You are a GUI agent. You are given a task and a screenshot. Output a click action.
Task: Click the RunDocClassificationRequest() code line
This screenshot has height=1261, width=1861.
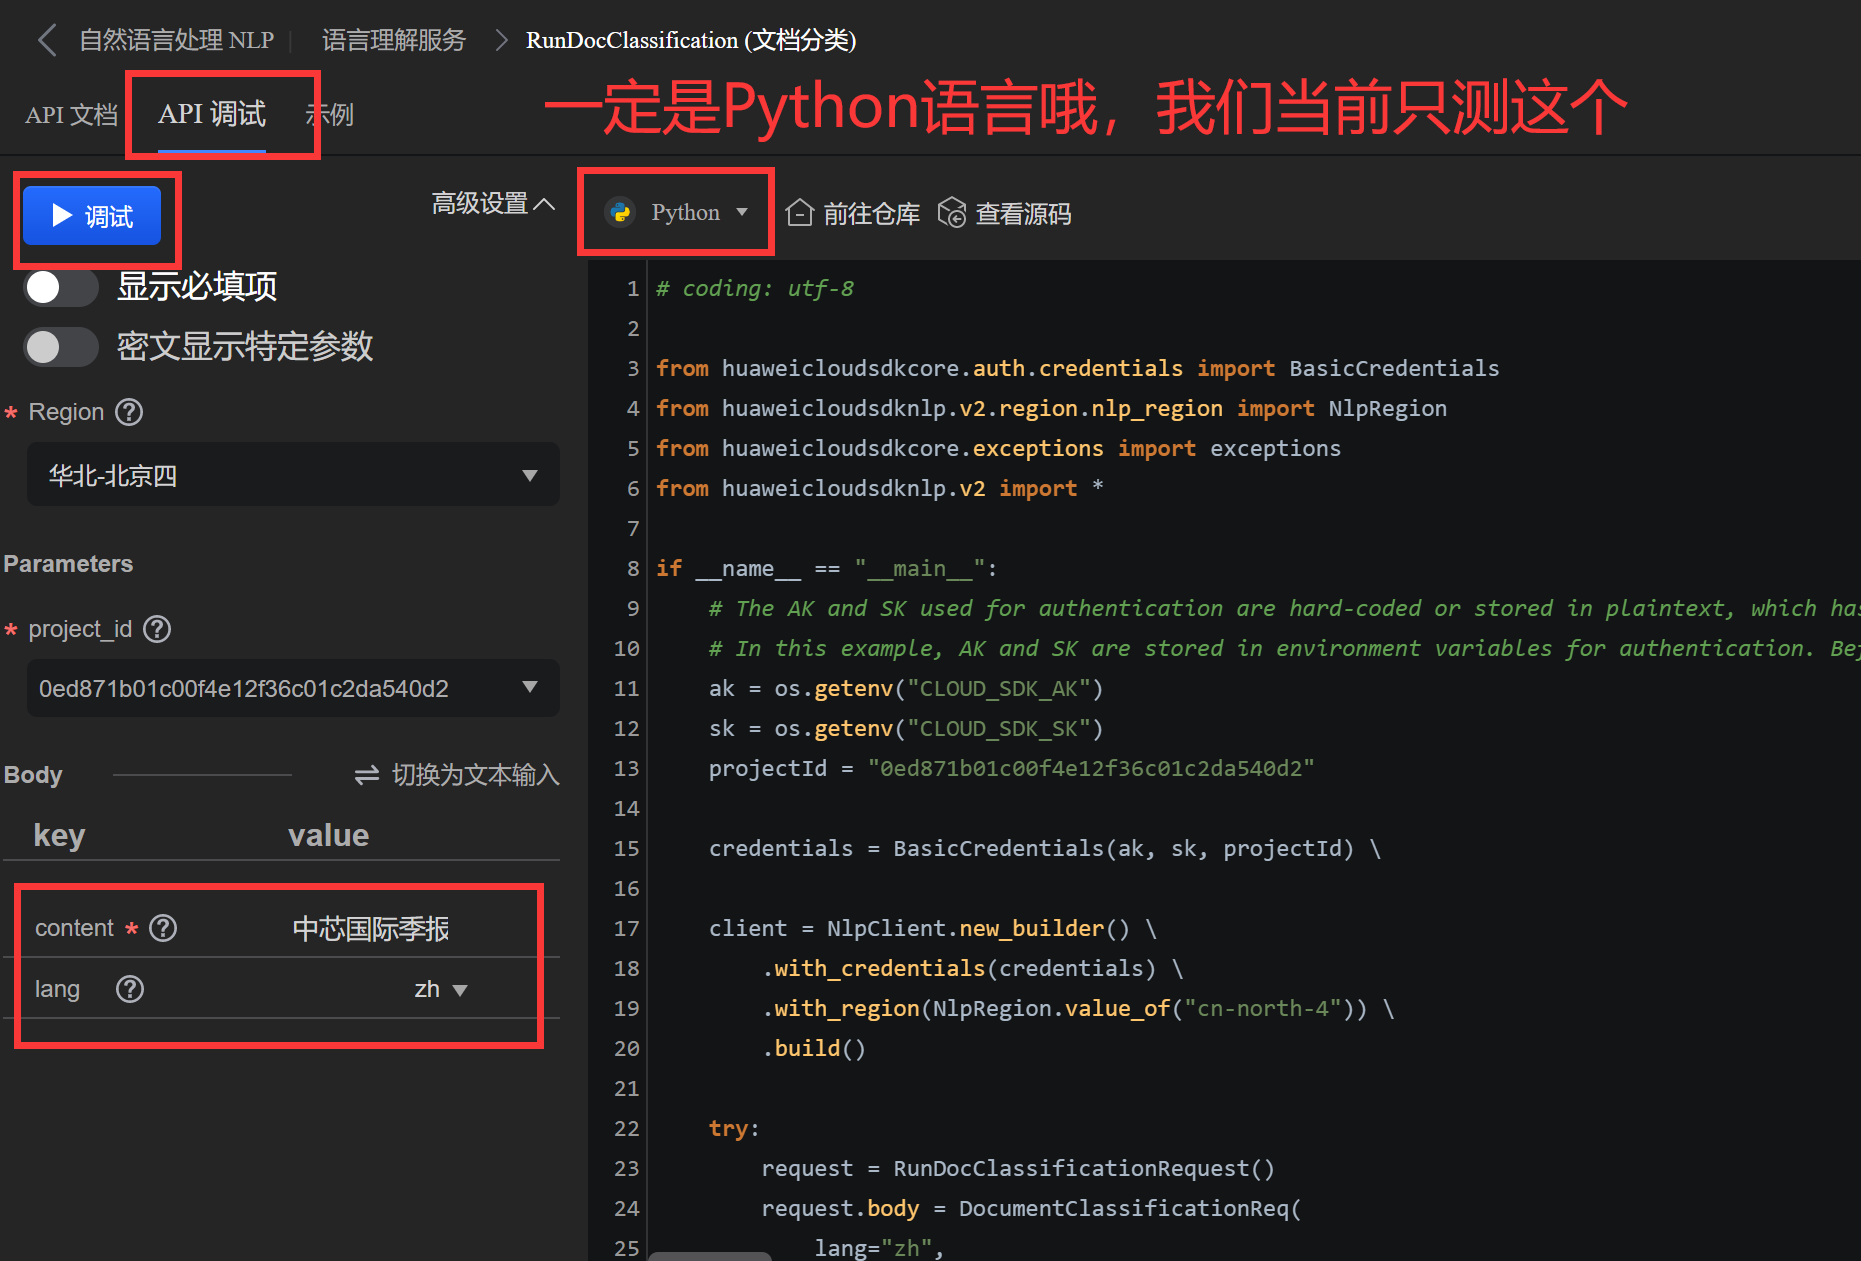pyautogui.click(x=1018, y=1168)
